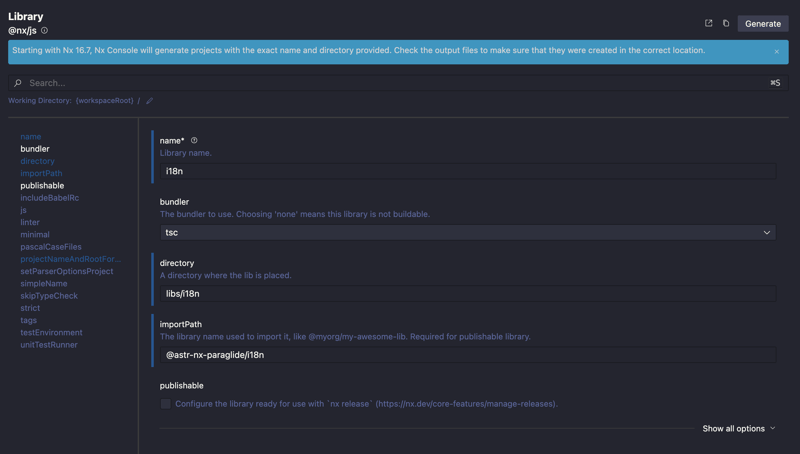This screenshot has width=800, height=454.
Task: Jump to importPath in sidebar
Action: [41, 173]
